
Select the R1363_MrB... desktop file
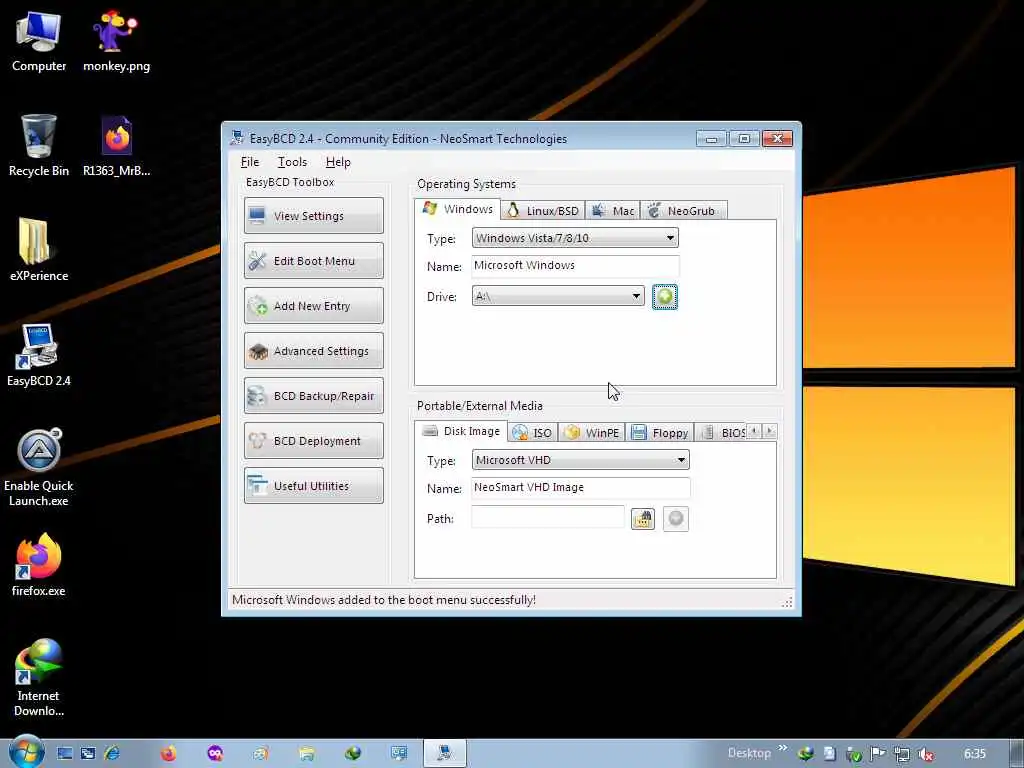pyautogui.click(x=116, y=146)
